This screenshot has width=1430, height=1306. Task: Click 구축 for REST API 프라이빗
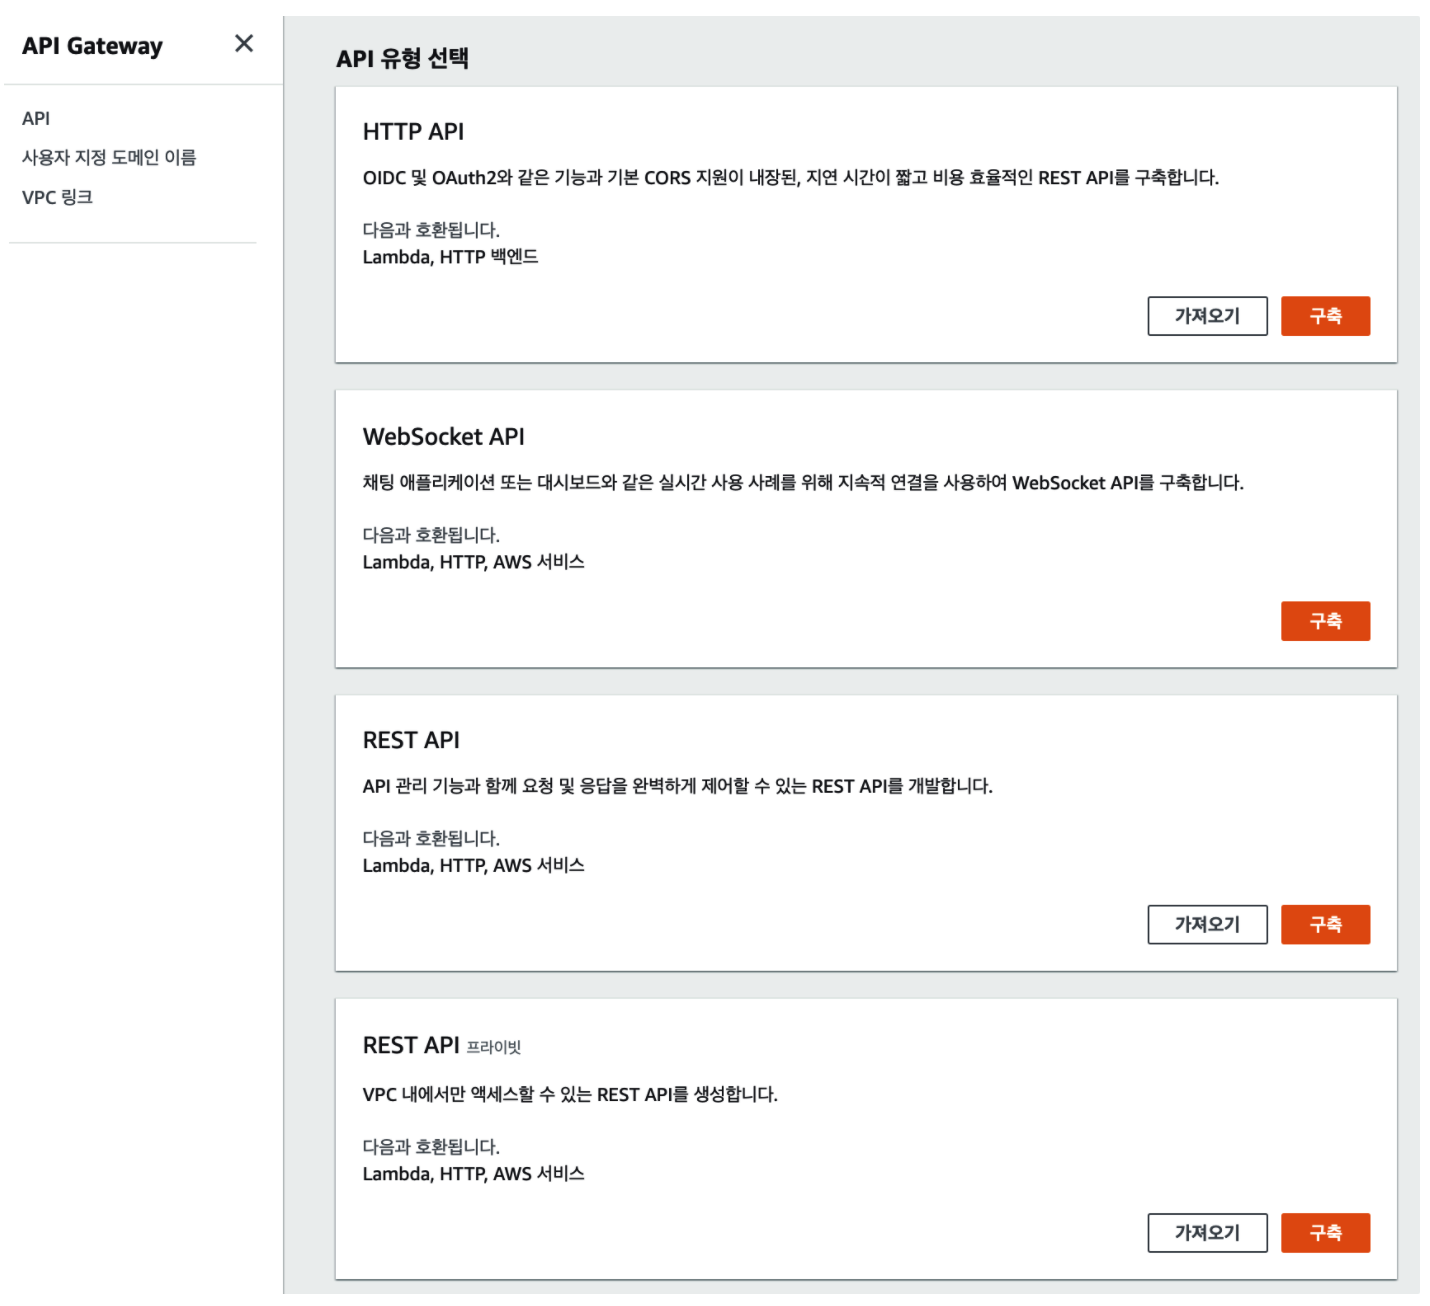coord(1325,1233)
